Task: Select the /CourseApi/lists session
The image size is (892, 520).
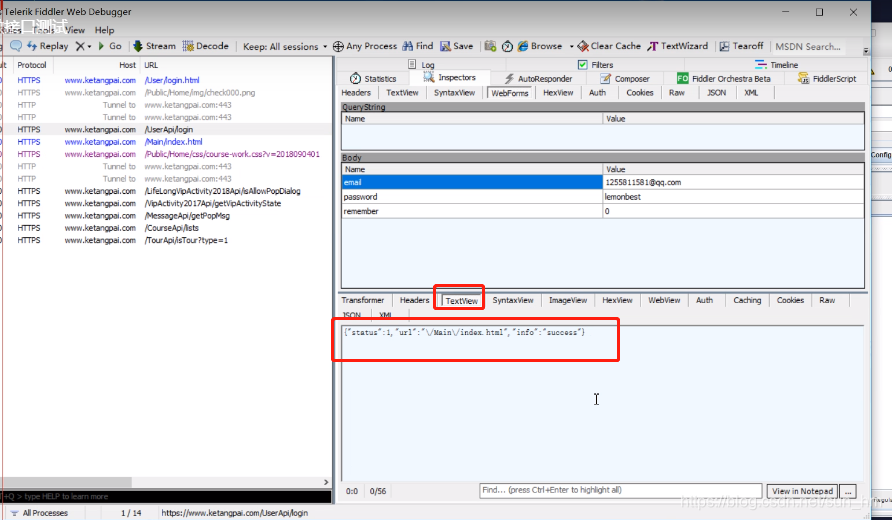Action: 167,228
